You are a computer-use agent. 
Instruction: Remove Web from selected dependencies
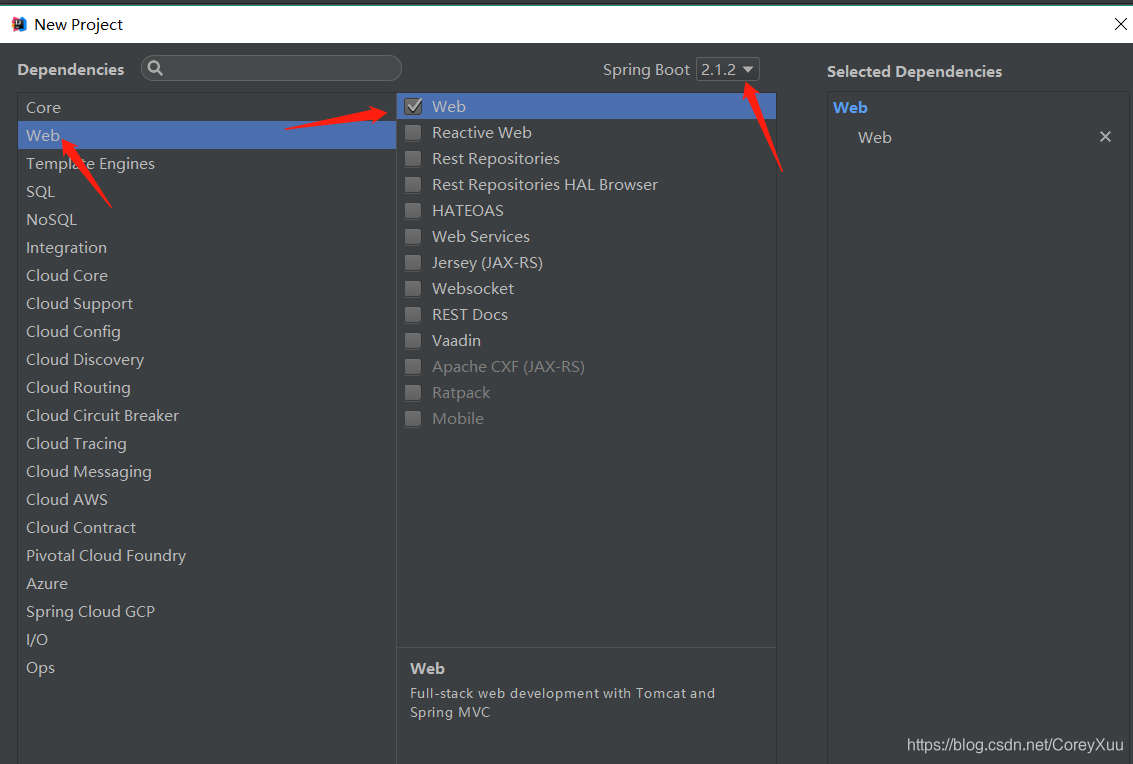1105,137
